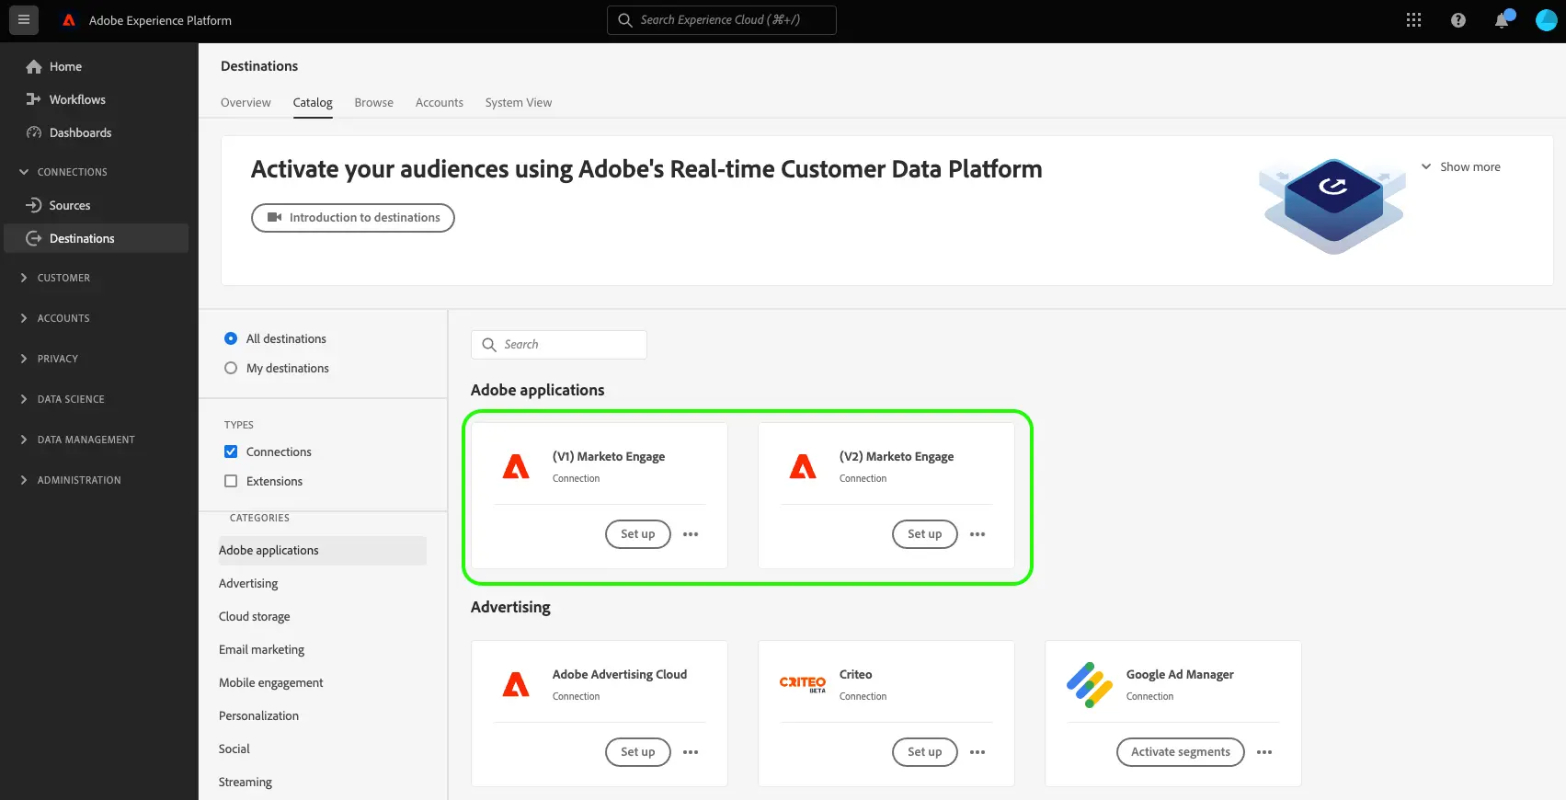The image size is (1566, 800).
Task: Open the Accounts tab
Action: [x=440, y=103]
